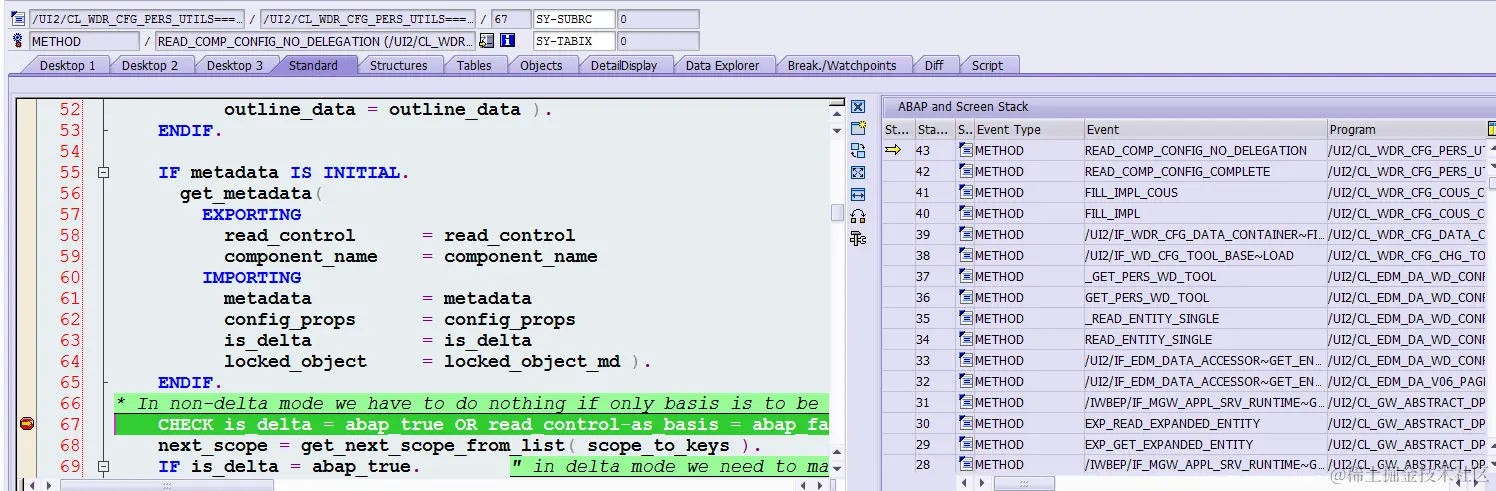Click the ABAP and Screen Stack title

(x=962, y=106)
